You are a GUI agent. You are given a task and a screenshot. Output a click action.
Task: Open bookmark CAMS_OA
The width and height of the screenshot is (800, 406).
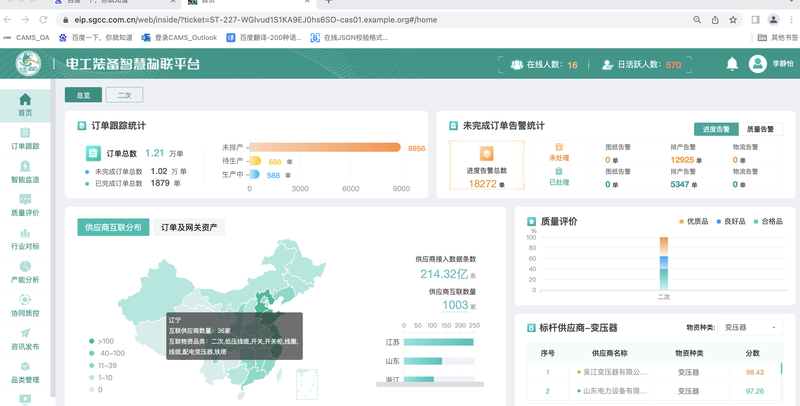(27, 38)
